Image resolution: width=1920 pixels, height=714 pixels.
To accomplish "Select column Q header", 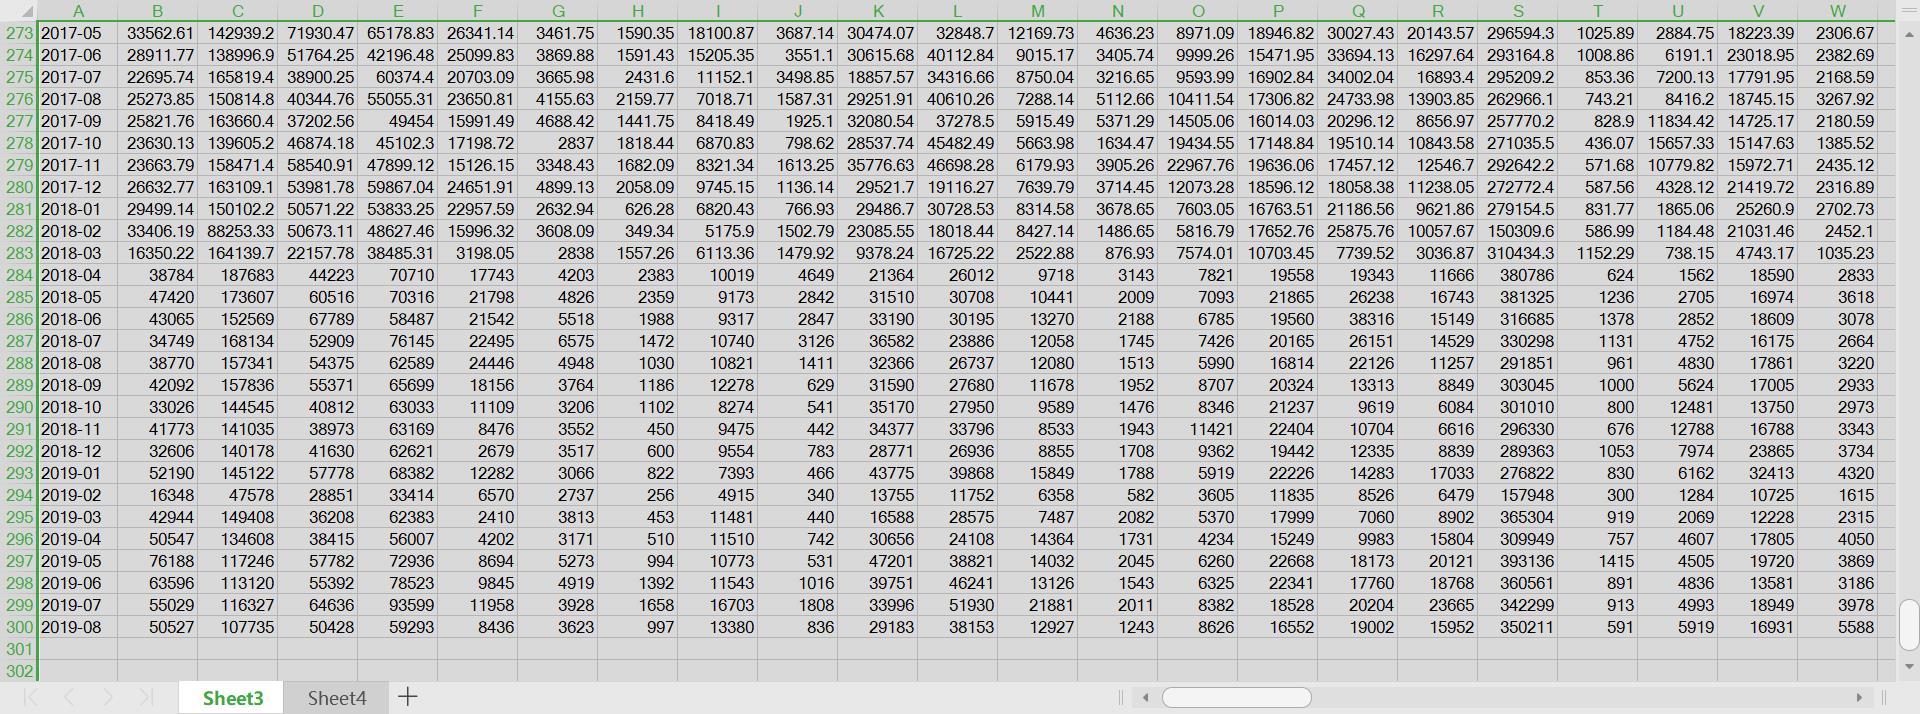I will pos(1358,11).
